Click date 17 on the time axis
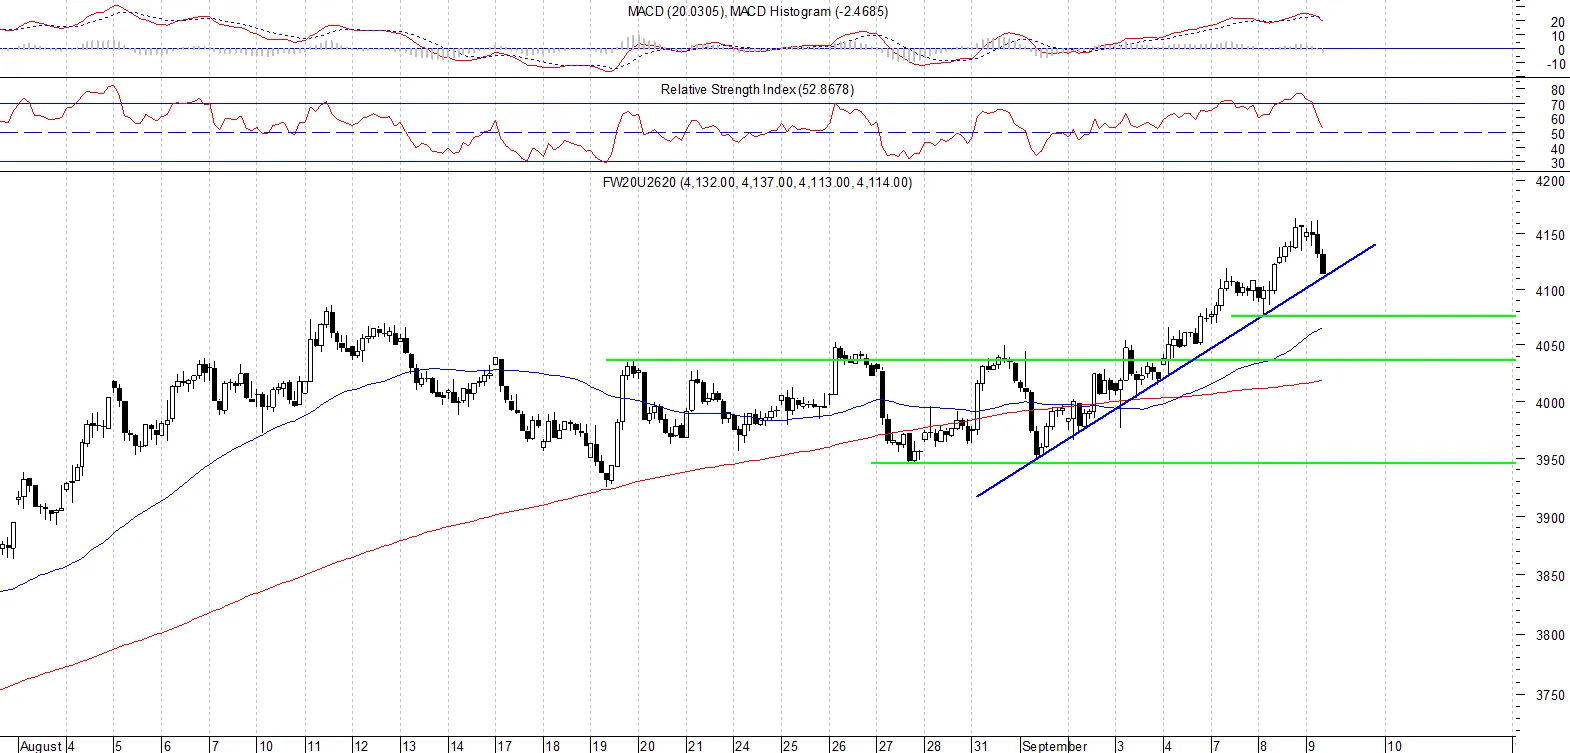Viewport: 1570px width, 753px height. tap(505, 746)
